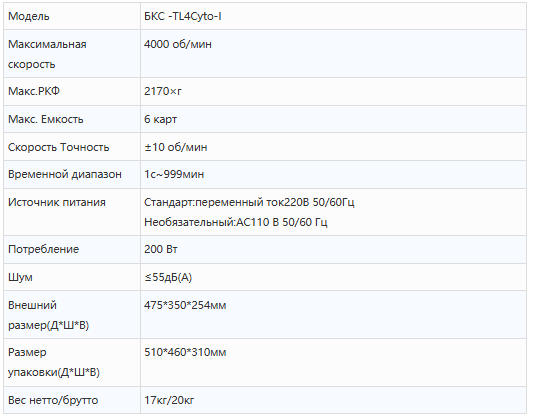Select the 'Стандарт:переменный ток220В 50/60Гц' line
Image resolution: width=534 pixels, height=419 pixels.
click(249, 202)
